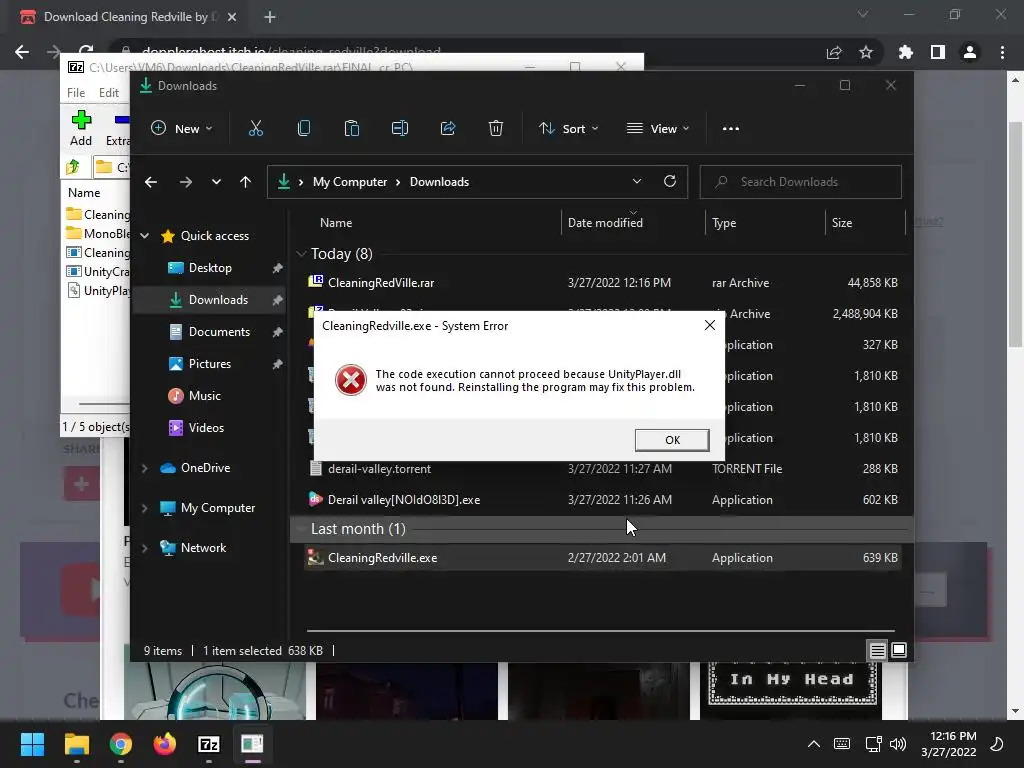Click Name column header in 7-Zip
The height and width of the screenshot is (768, 1024).
[x=84, y=193]
